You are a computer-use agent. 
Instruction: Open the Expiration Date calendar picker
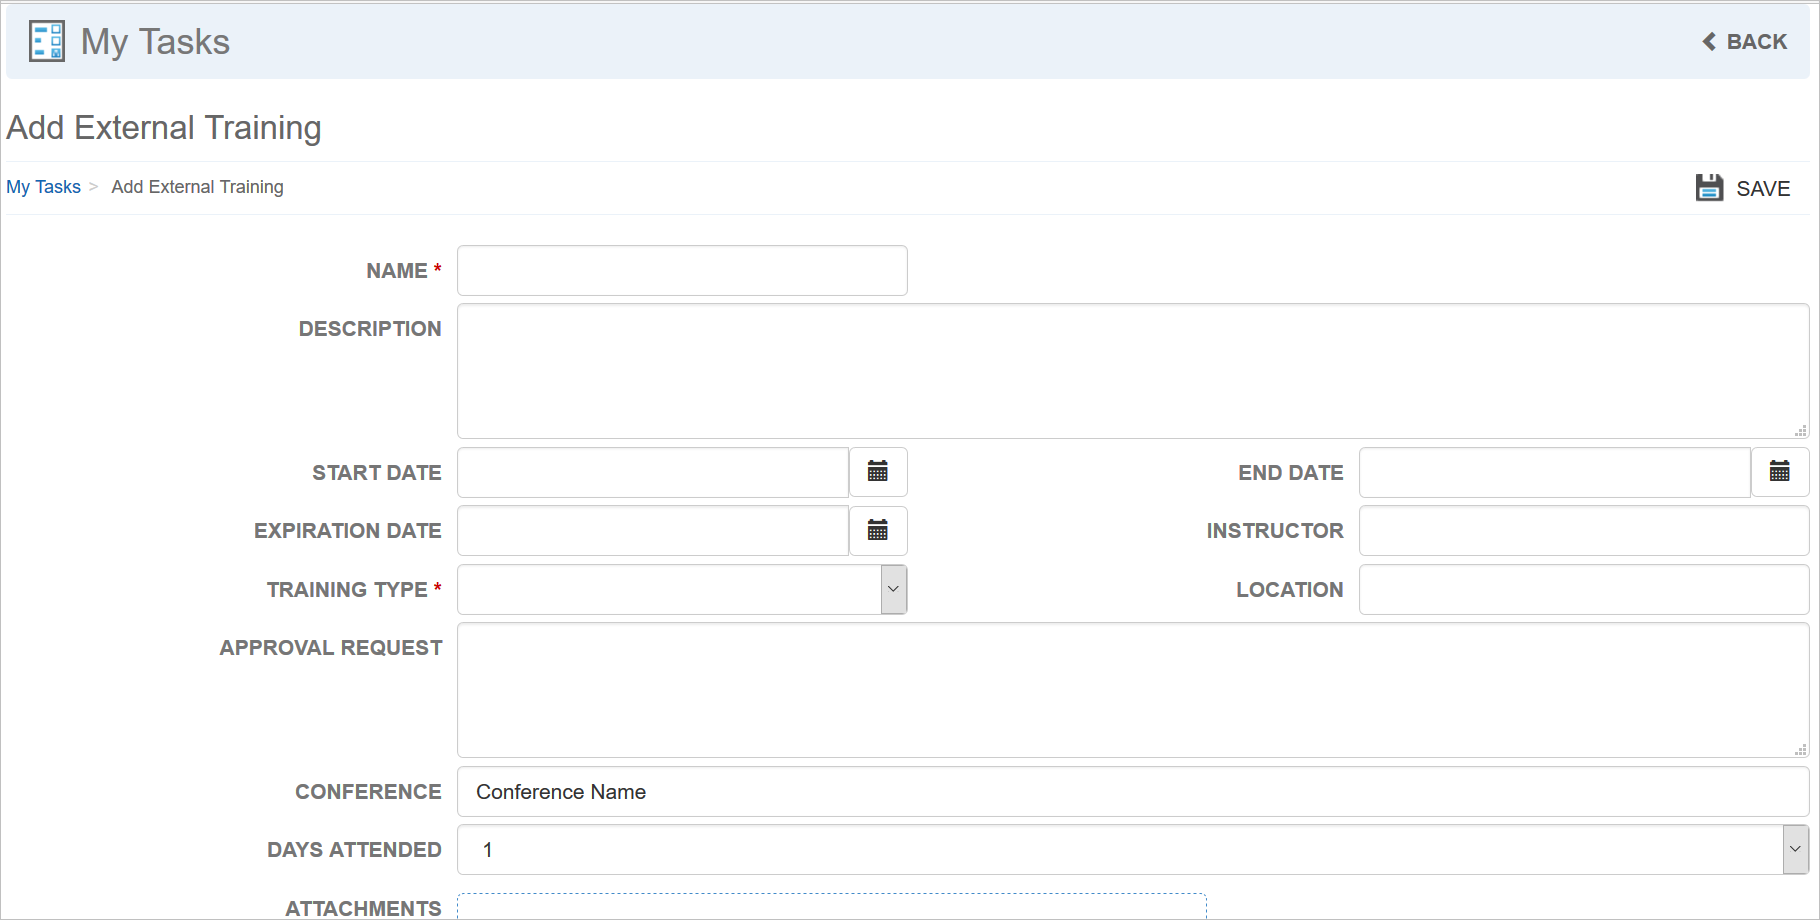[878, 531]
